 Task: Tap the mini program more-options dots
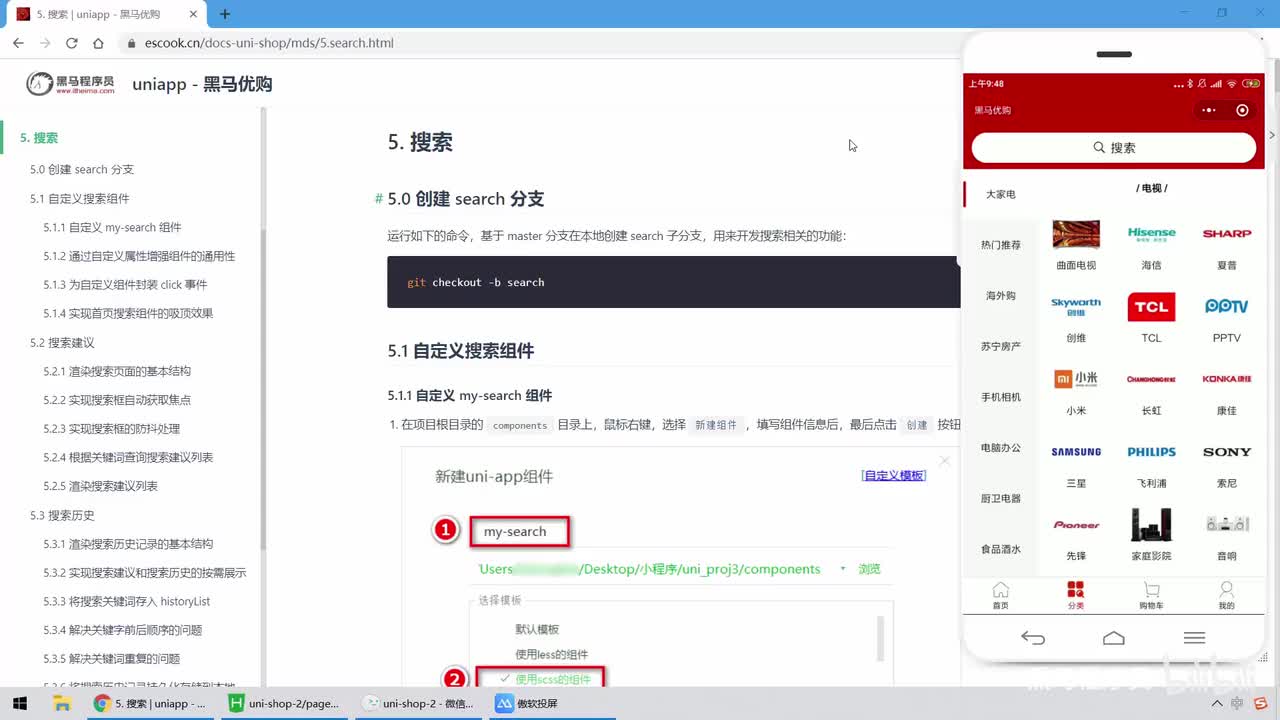coord(1209,110)
